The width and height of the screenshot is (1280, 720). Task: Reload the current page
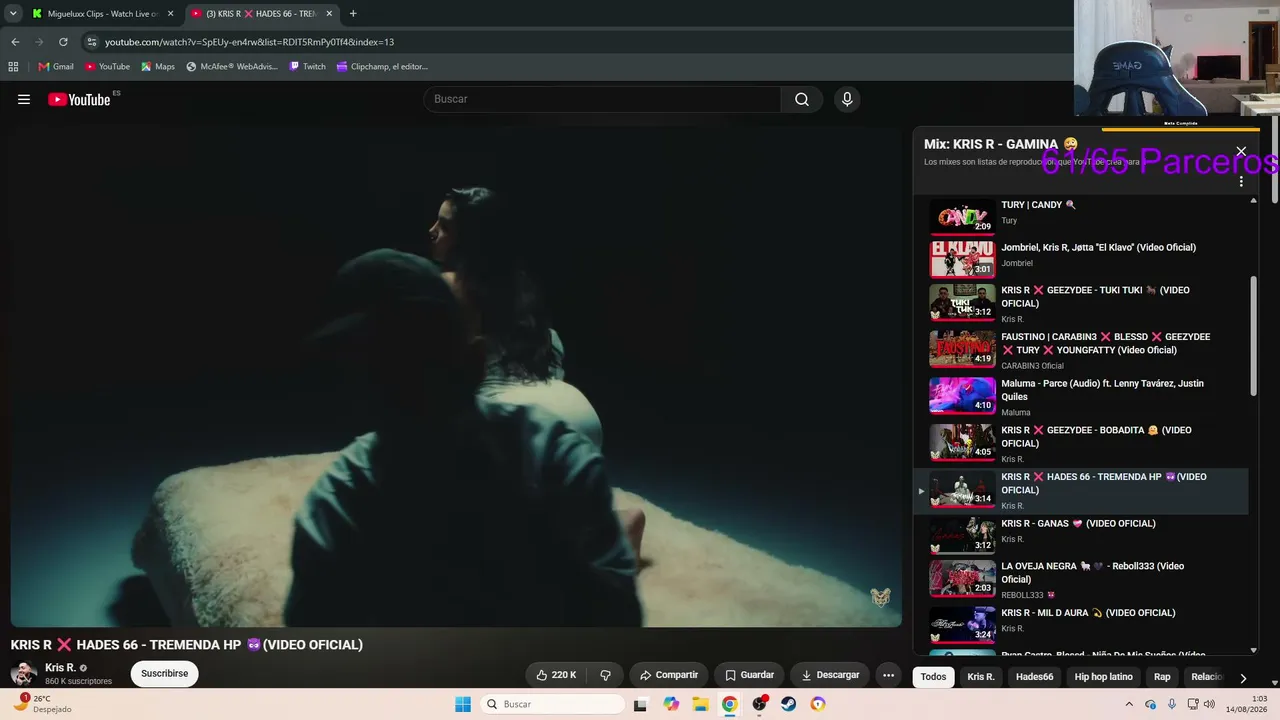(x=63, y=42)
